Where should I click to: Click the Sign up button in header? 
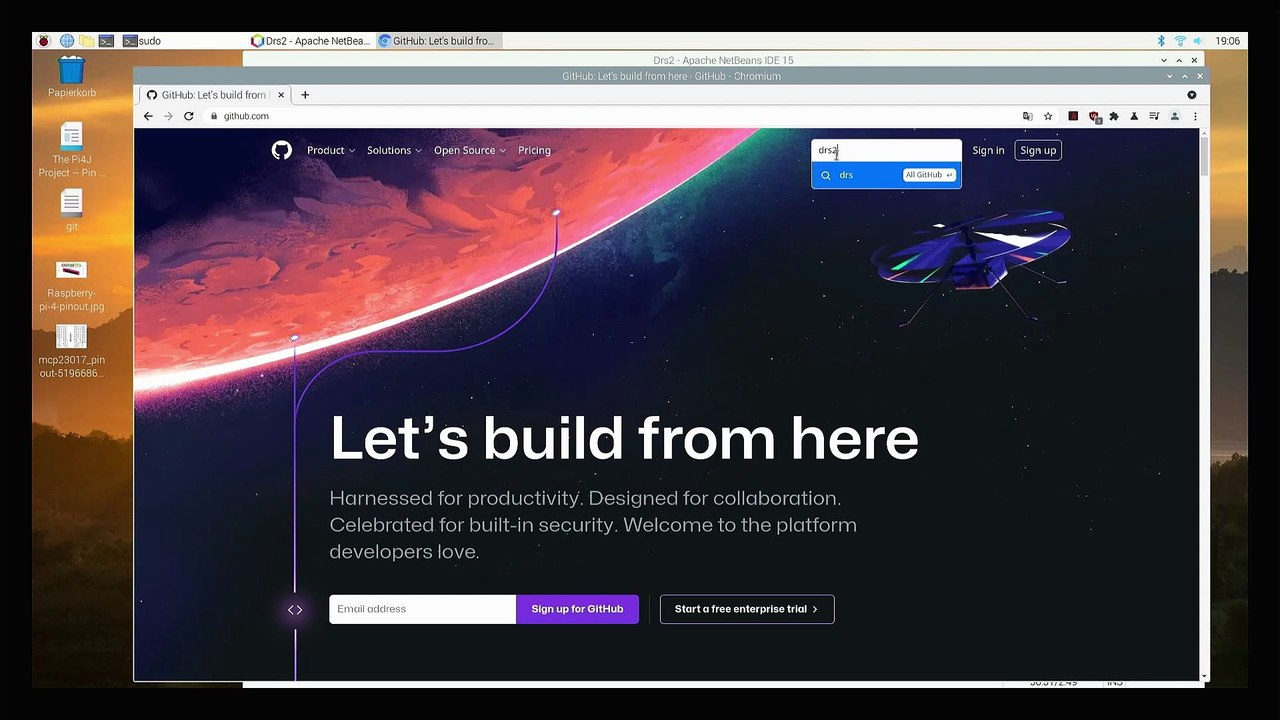[1038, 150]
